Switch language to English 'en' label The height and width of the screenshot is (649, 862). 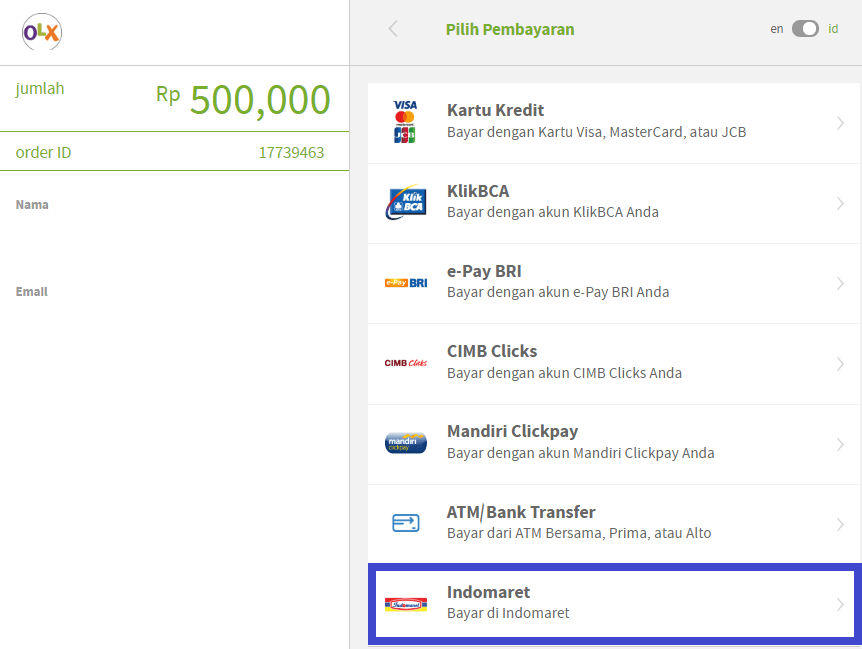click(x=777, y=29)
